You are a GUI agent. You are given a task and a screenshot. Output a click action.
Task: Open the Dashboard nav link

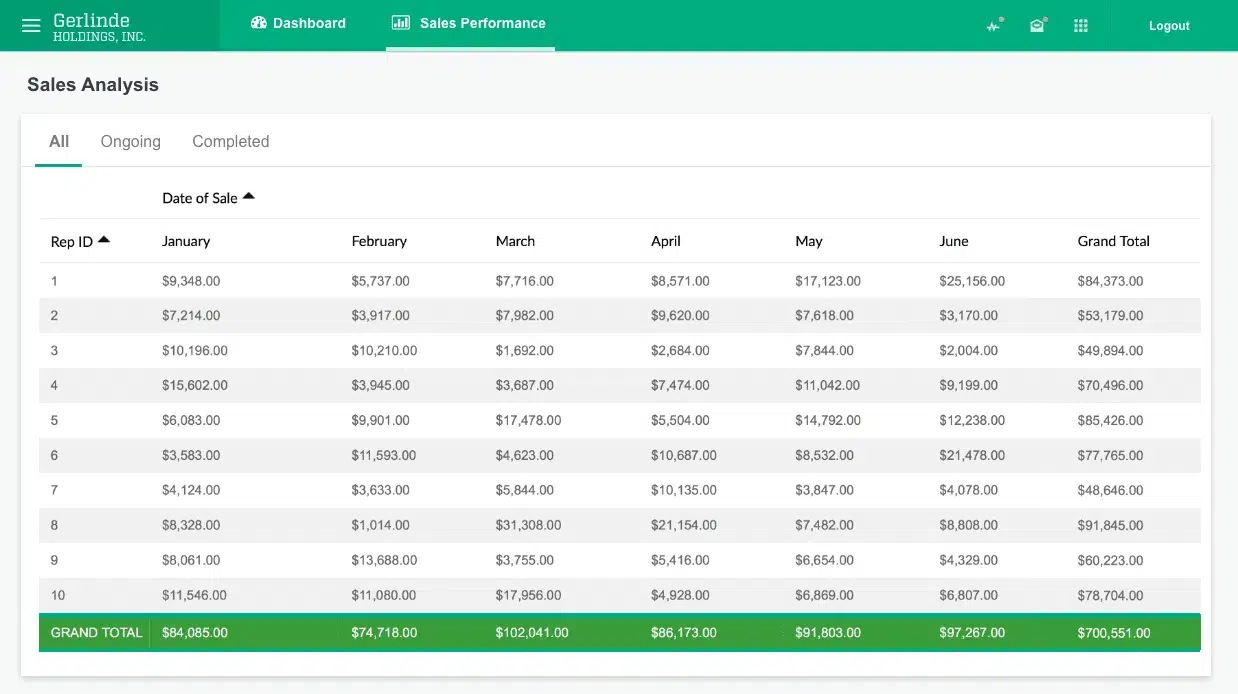309,23
